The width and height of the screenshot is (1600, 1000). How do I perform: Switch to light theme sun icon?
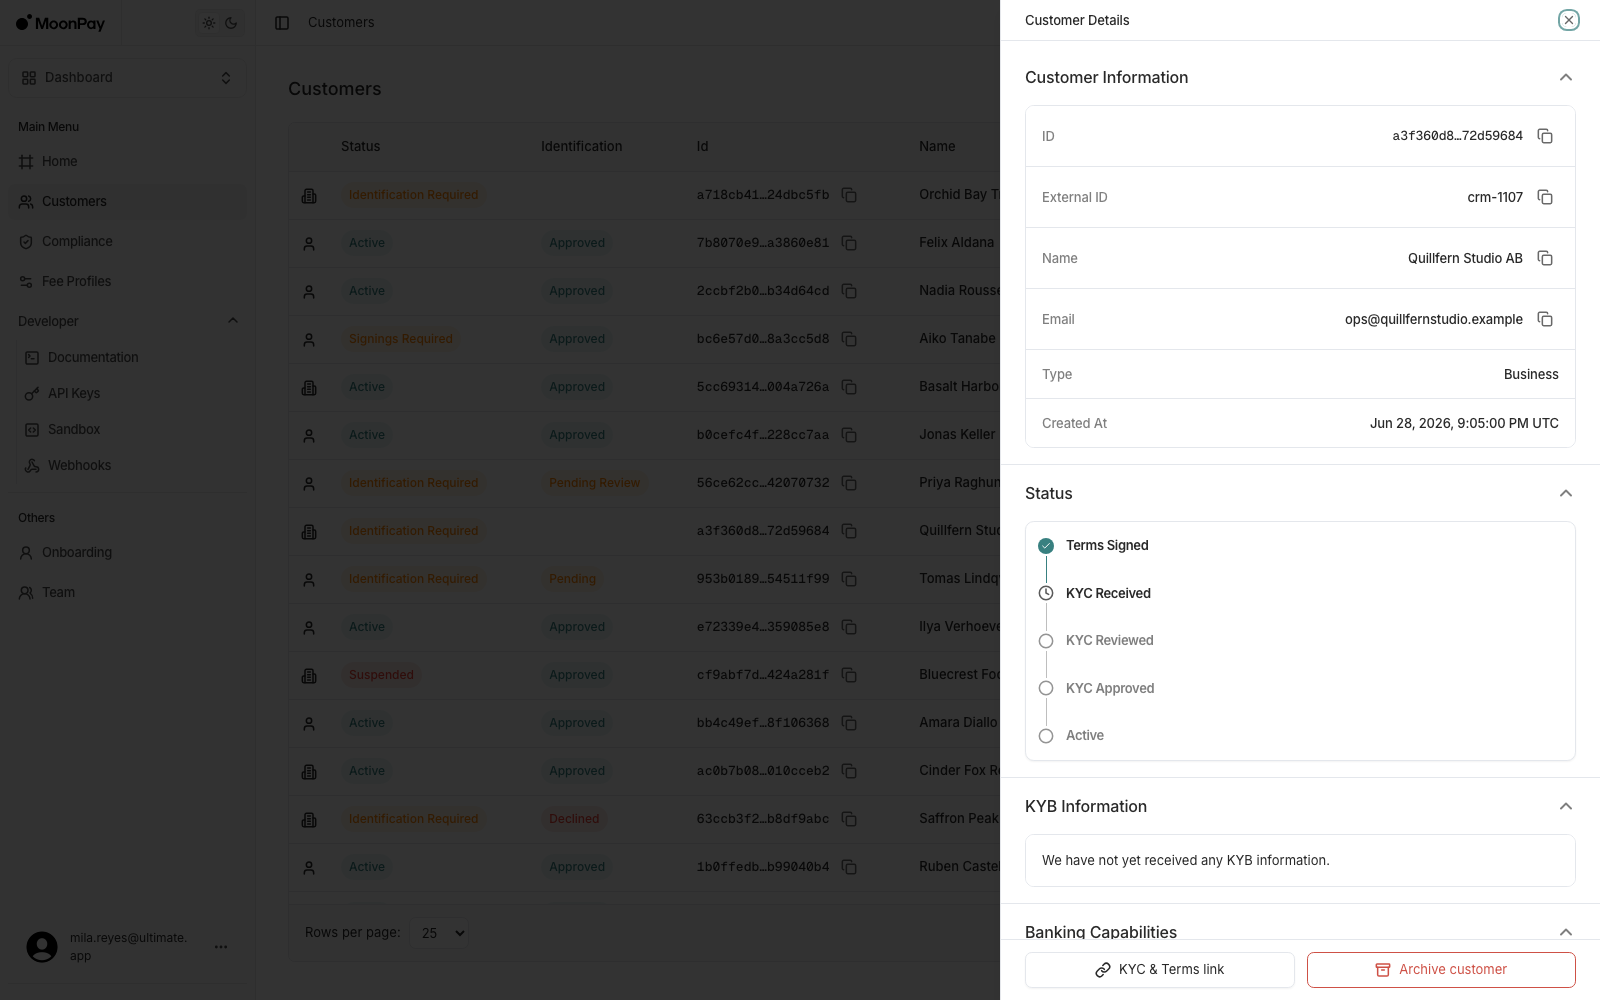[x=209, y=23]
